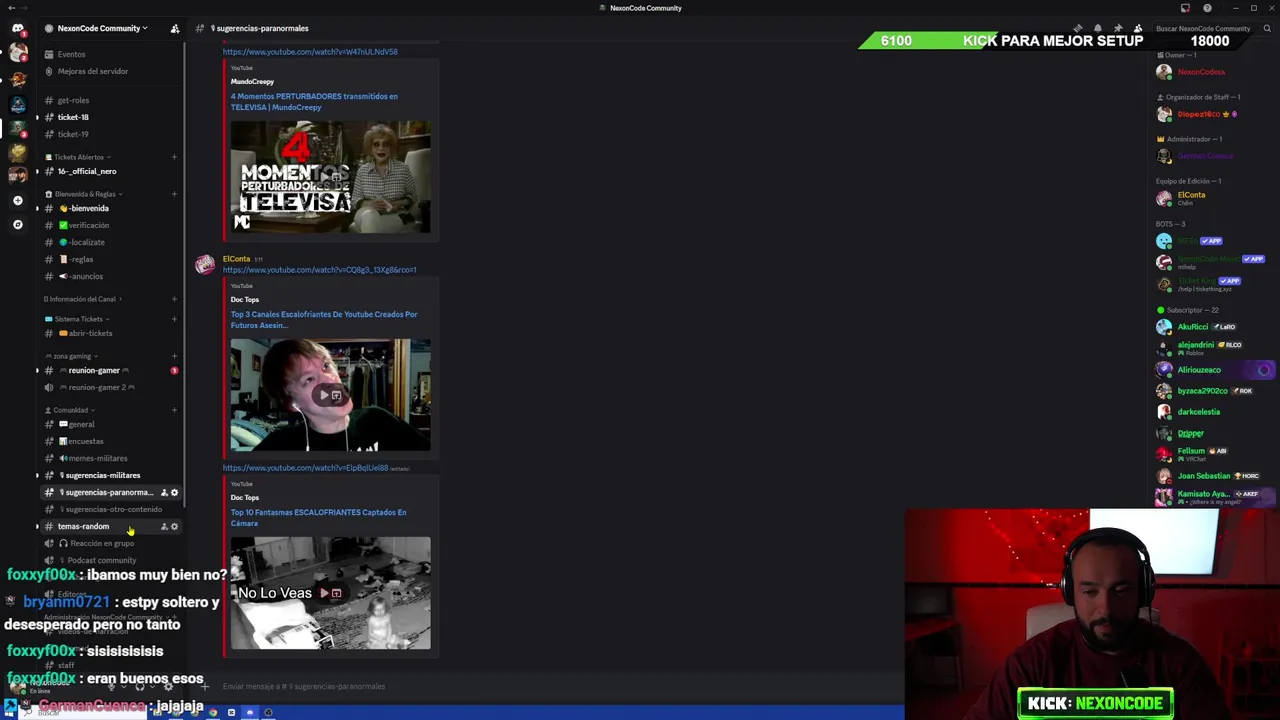The image size is (1280, 720).
Task: Open settings gear on temas-random channel
Action: pyautogui.click(x=174, y=526)
